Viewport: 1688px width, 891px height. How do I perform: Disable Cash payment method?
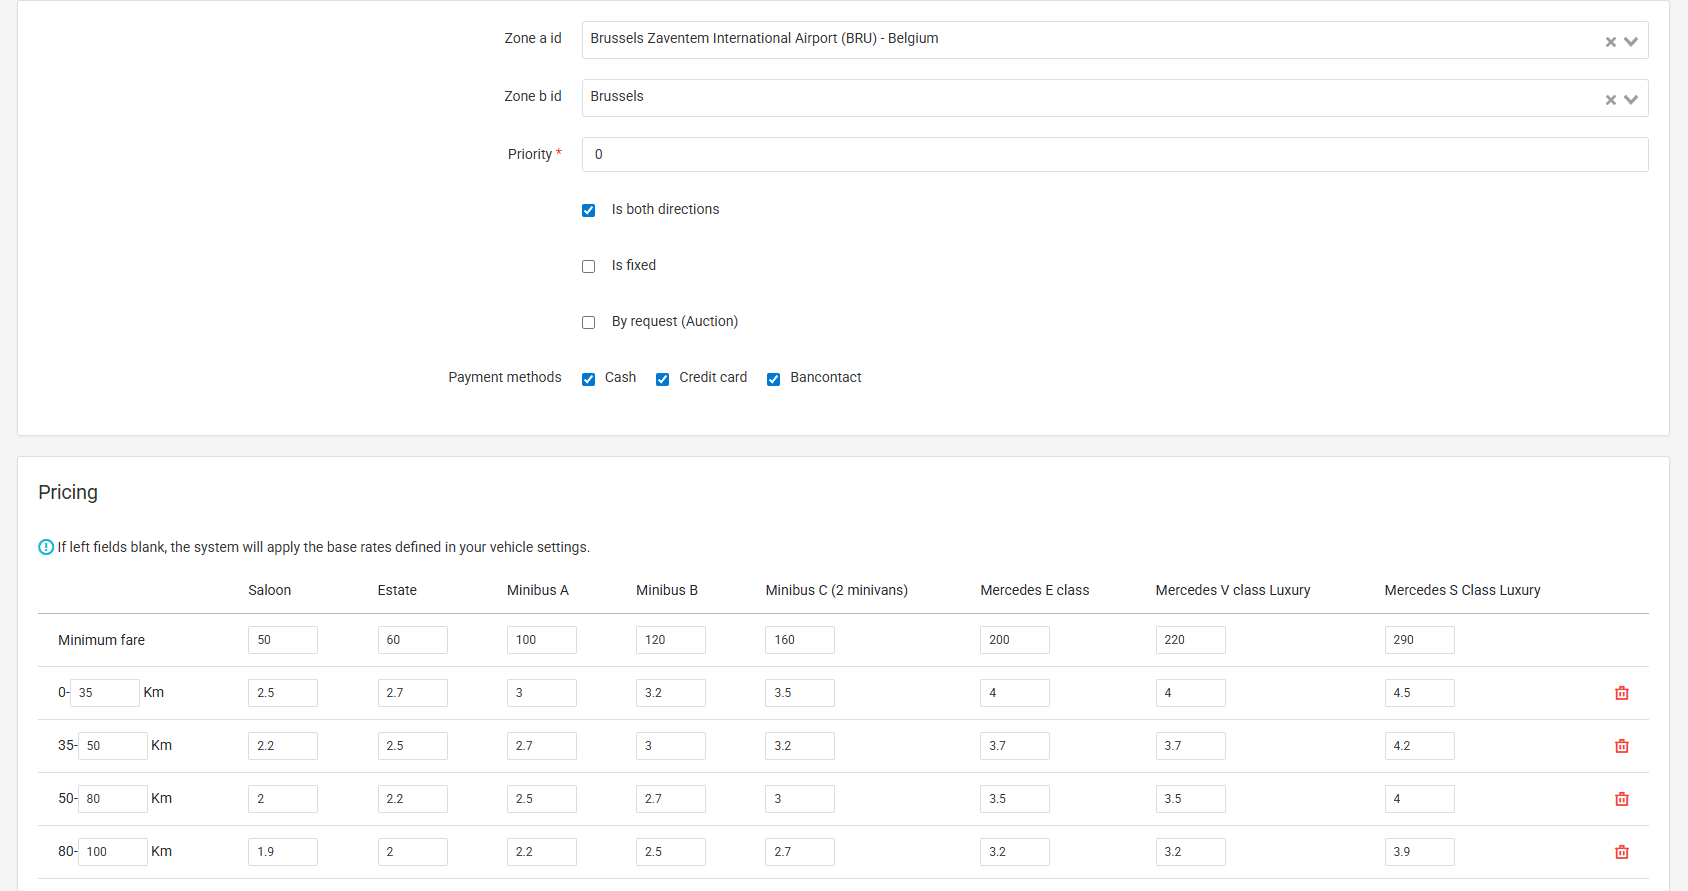[589, 379]
